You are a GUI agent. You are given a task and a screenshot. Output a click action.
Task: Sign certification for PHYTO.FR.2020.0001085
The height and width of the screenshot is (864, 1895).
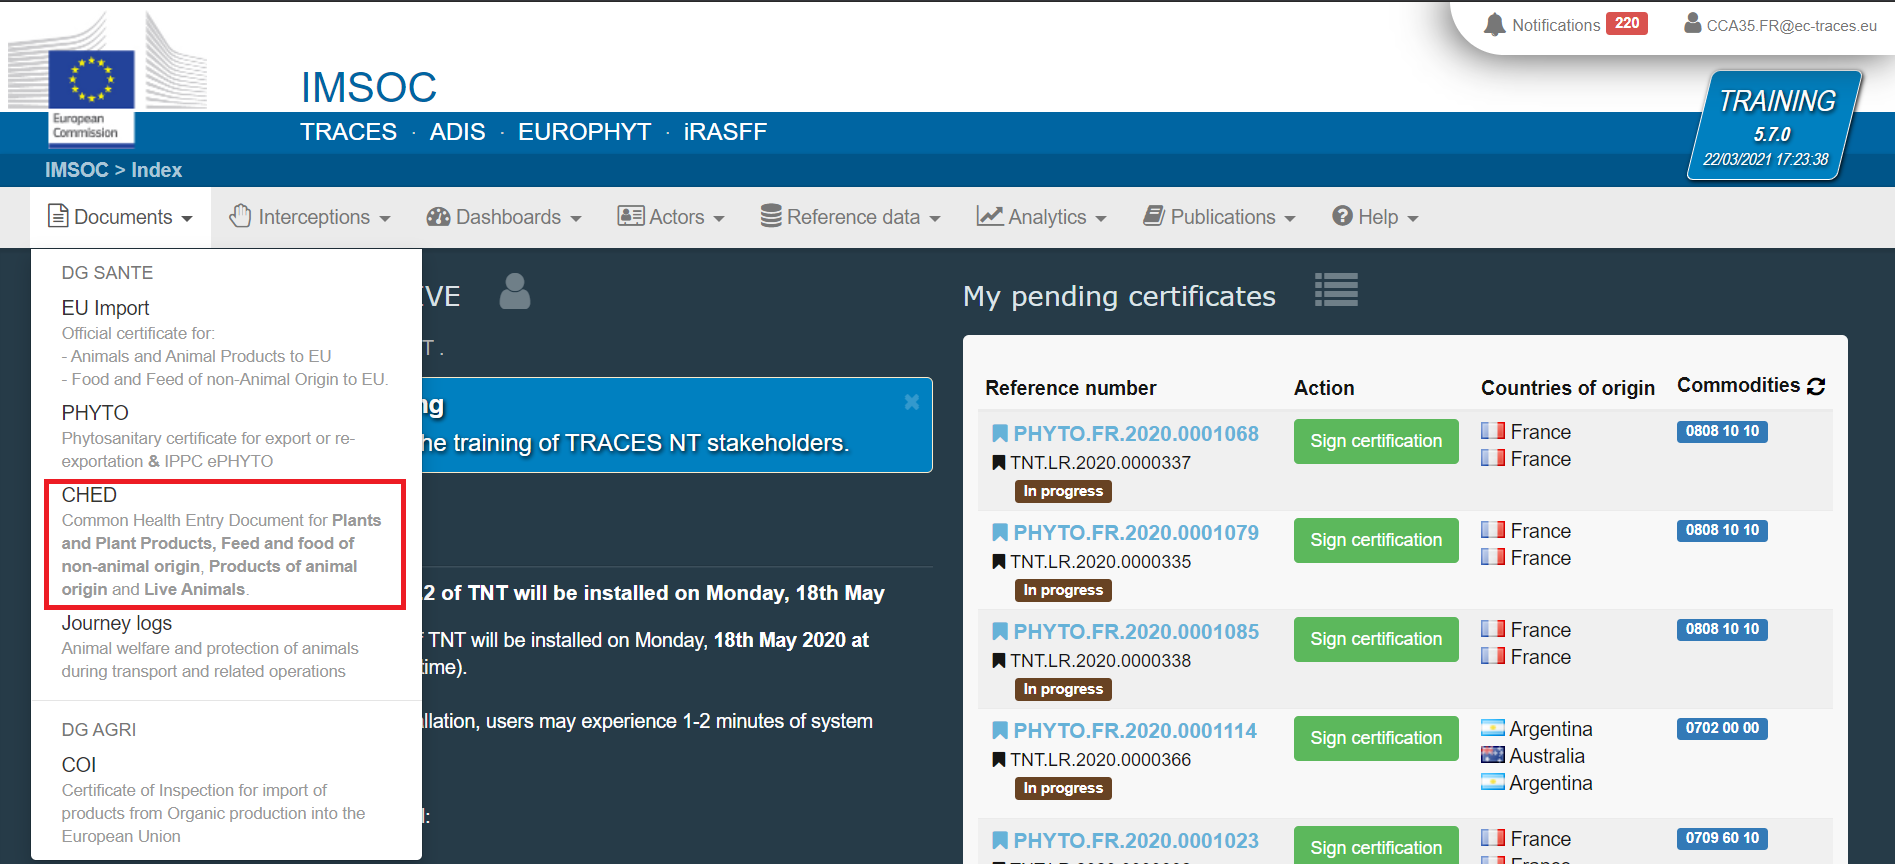[1376, 639]
